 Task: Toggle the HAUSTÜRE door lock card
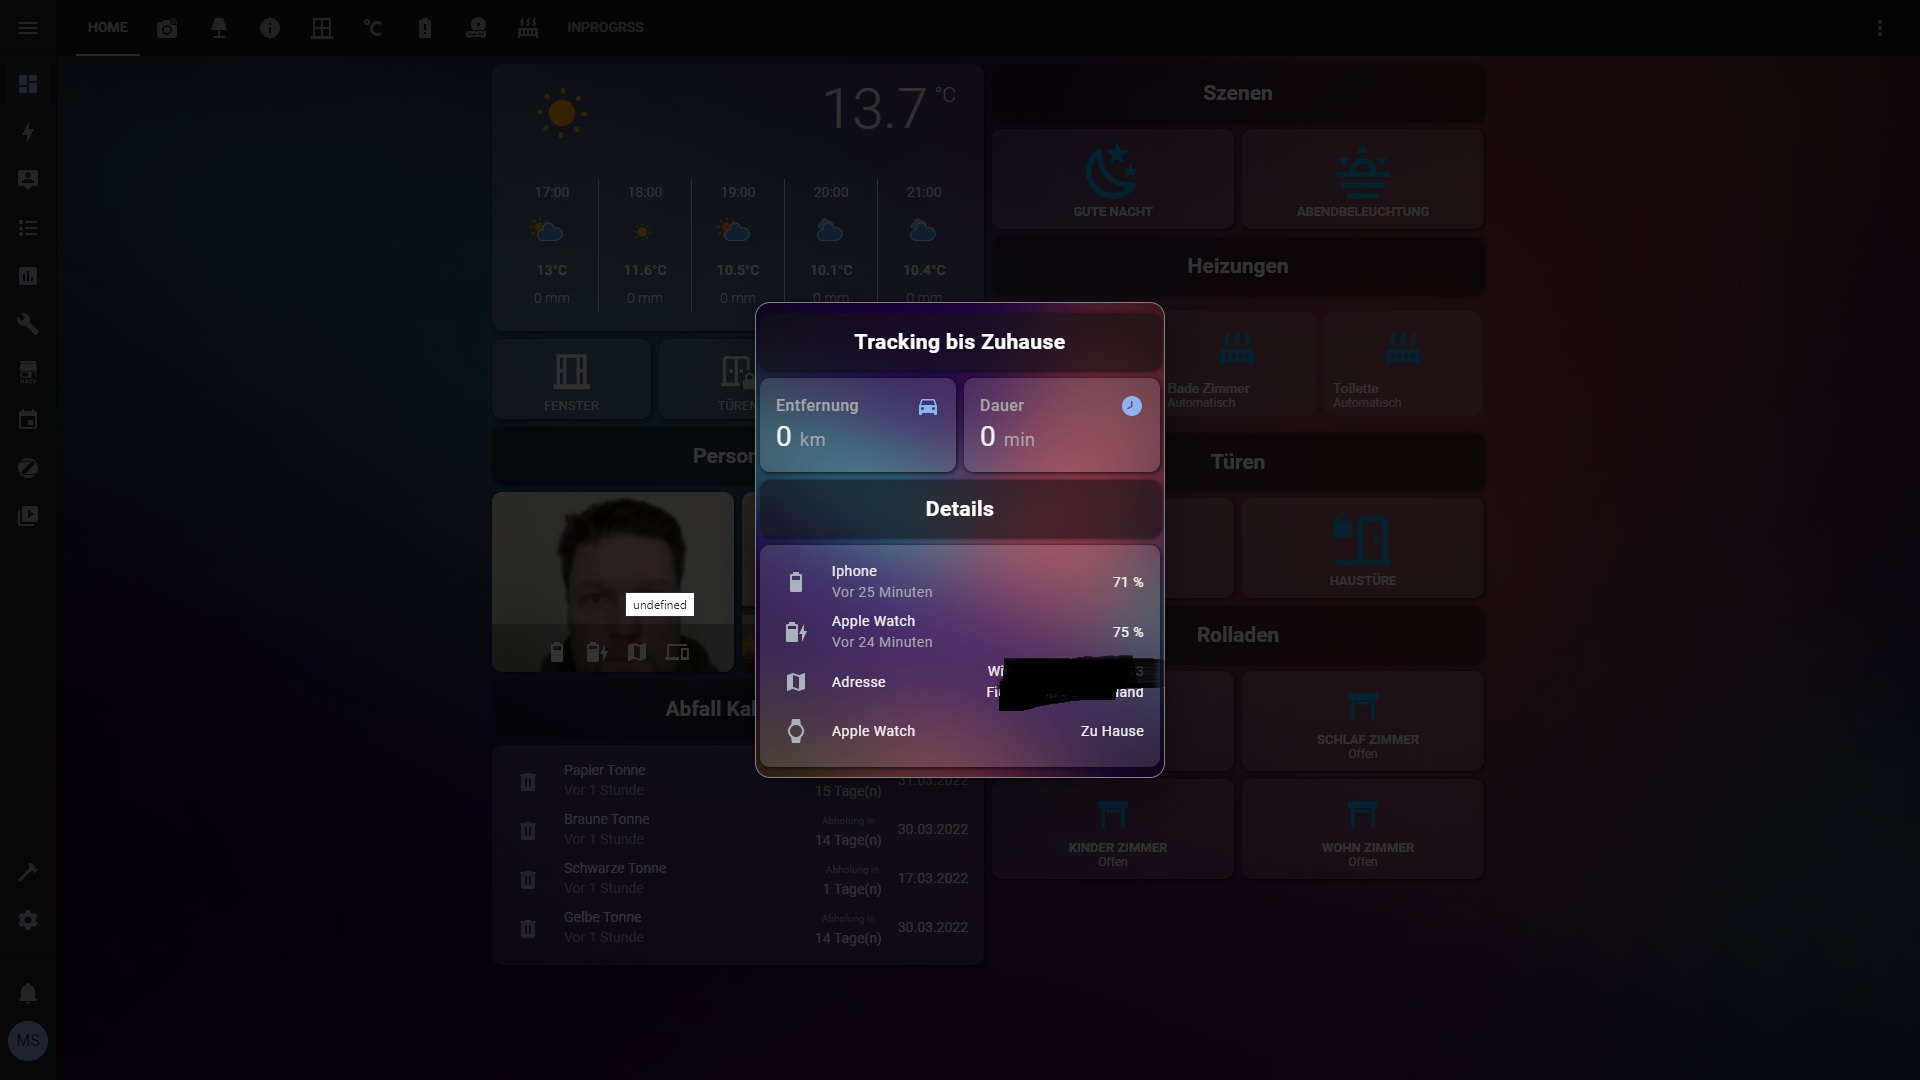1363,549
